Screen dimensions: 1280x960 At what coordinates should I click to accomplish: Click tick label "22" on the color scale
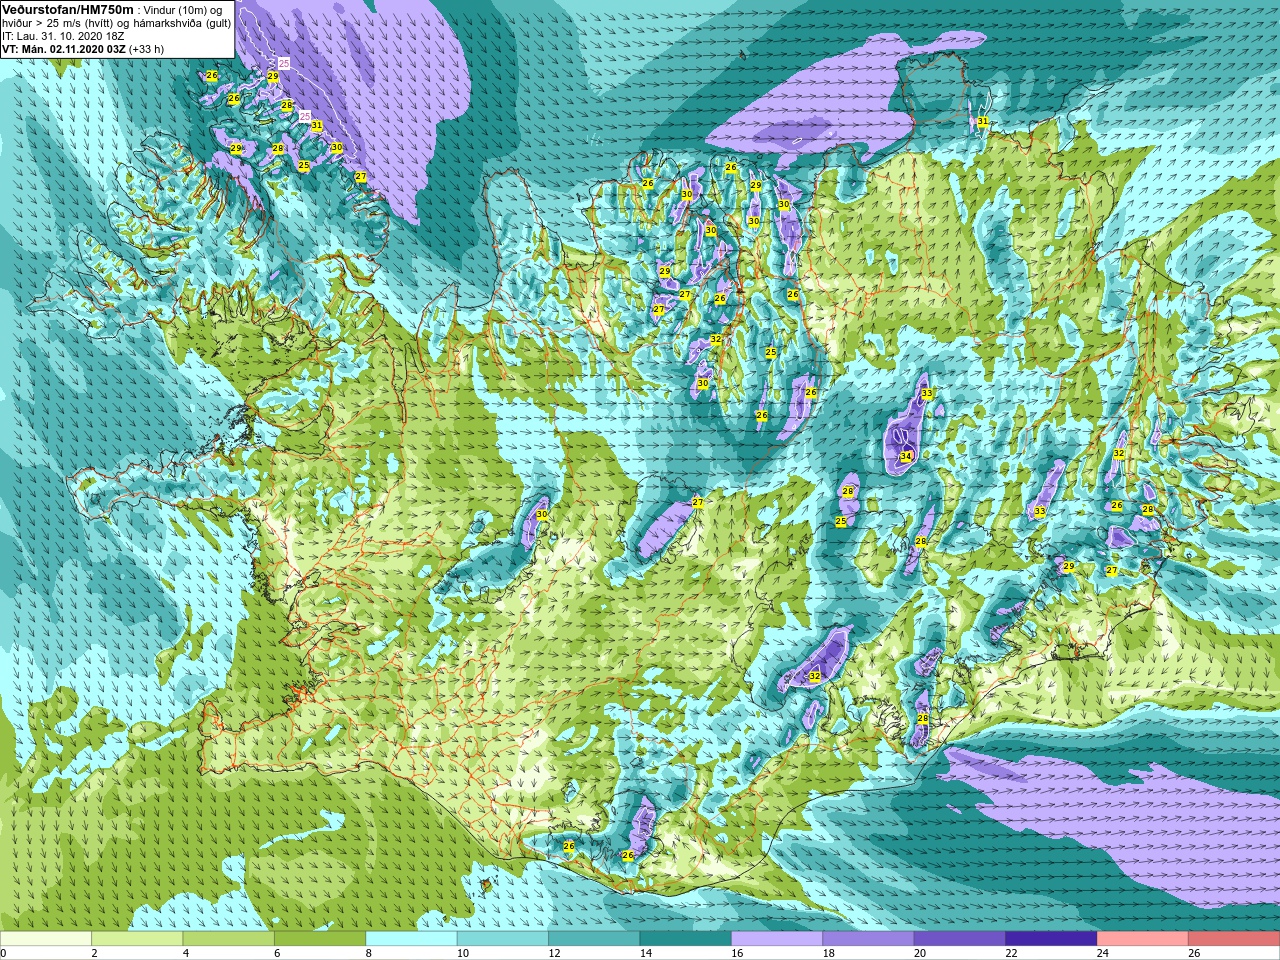(x=1011, y=953)
